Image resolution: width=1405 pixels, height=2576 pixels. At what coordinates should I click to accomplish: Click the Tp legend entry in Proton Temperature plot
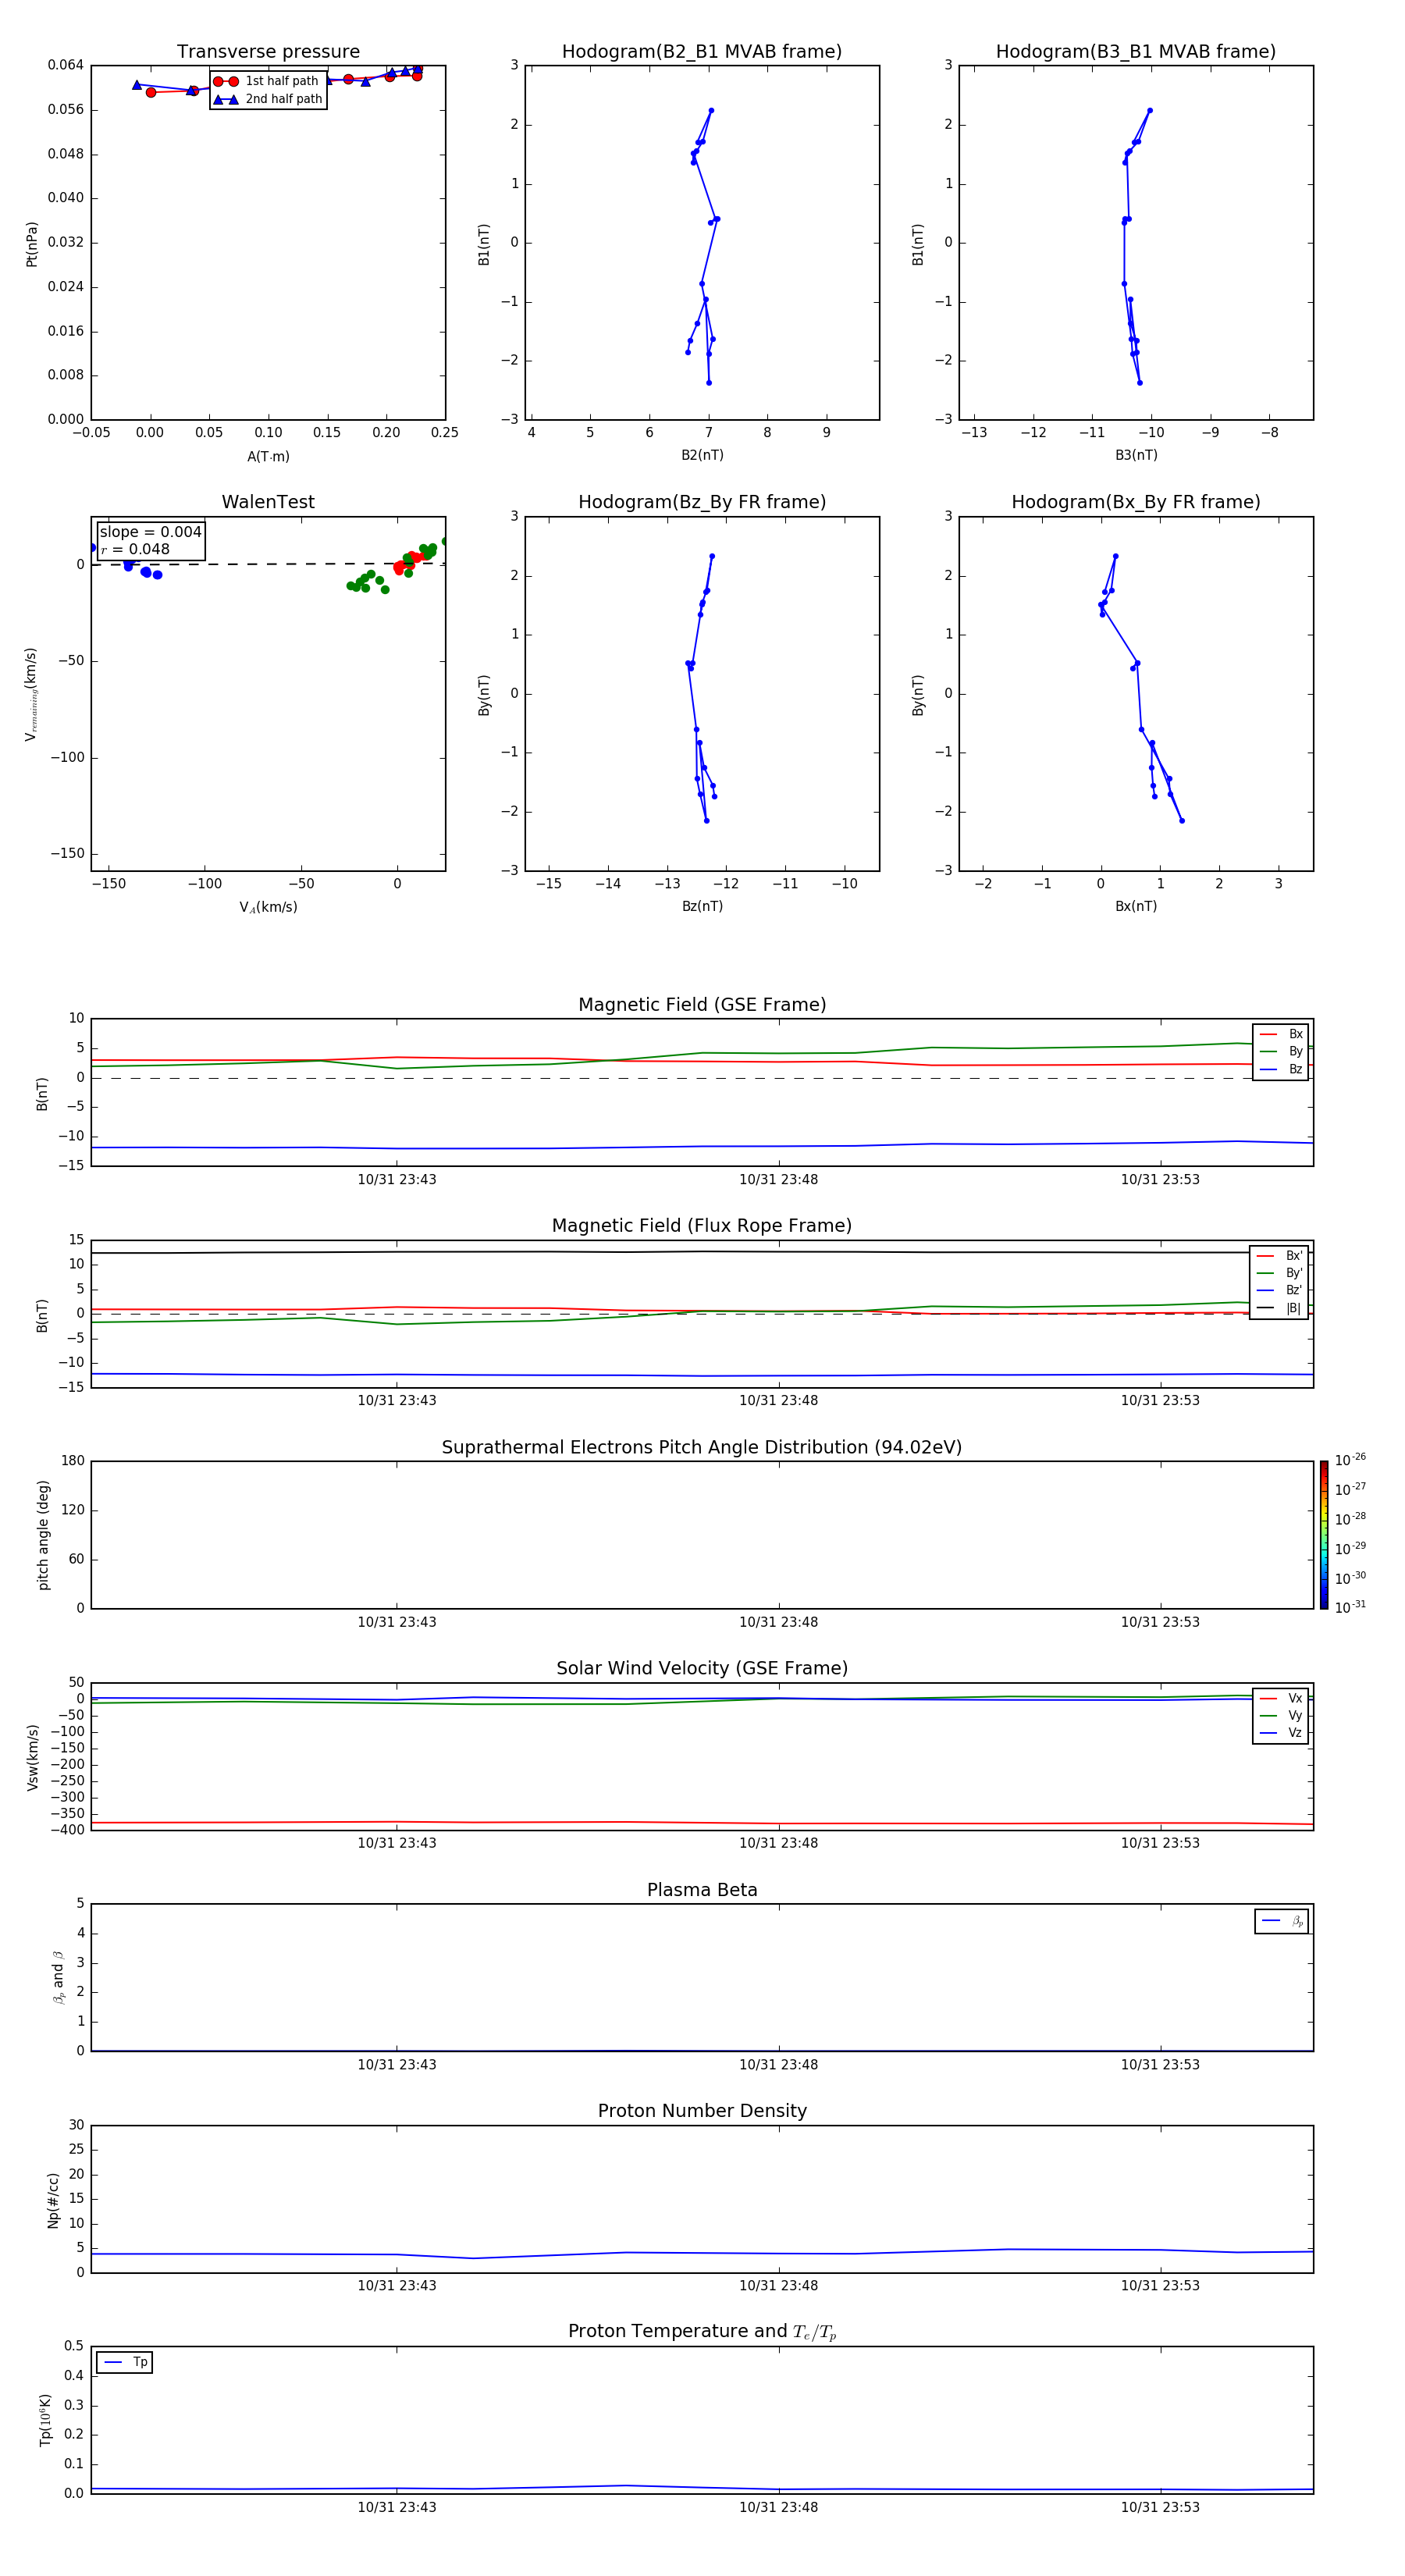click(x=125, y=2362)
